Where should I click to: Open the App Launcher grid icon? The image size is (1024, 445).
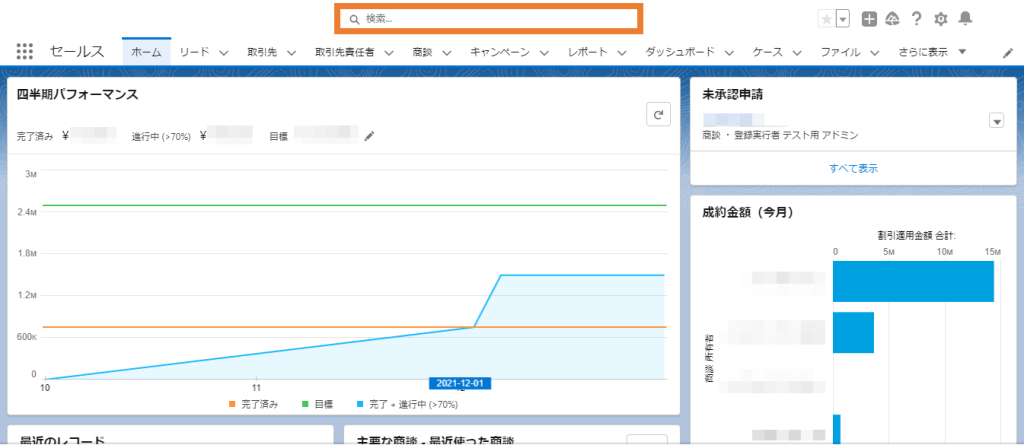click(24, 52)
